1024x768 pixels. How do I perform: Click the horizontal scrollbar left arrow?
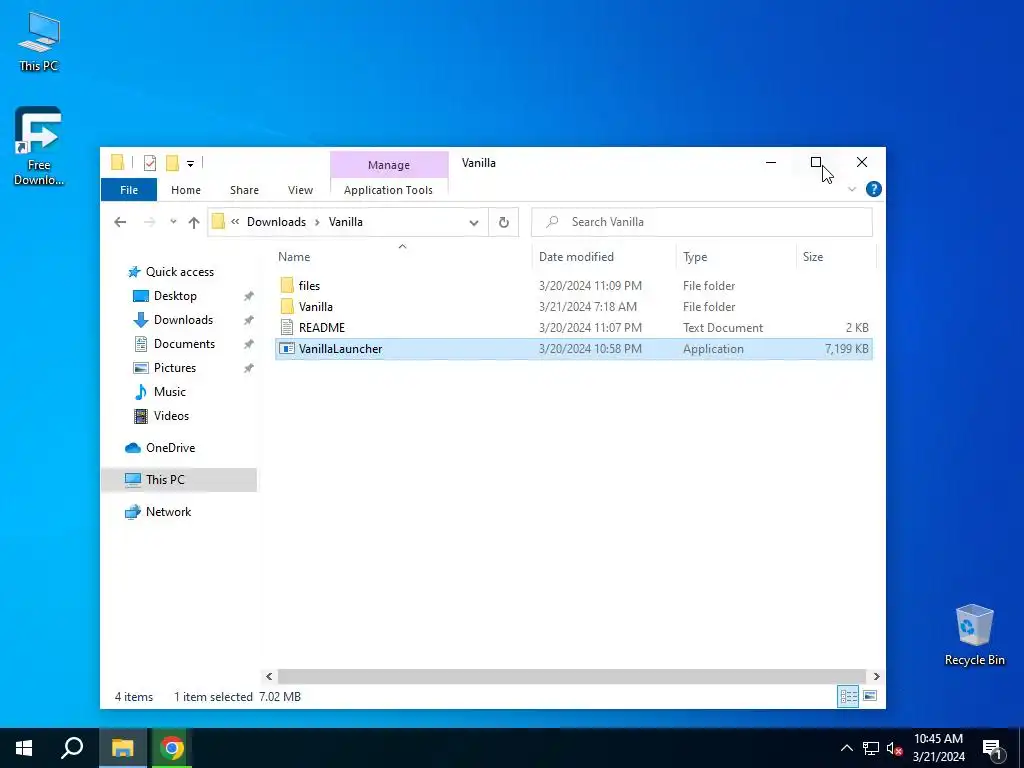tap(269, 677)
